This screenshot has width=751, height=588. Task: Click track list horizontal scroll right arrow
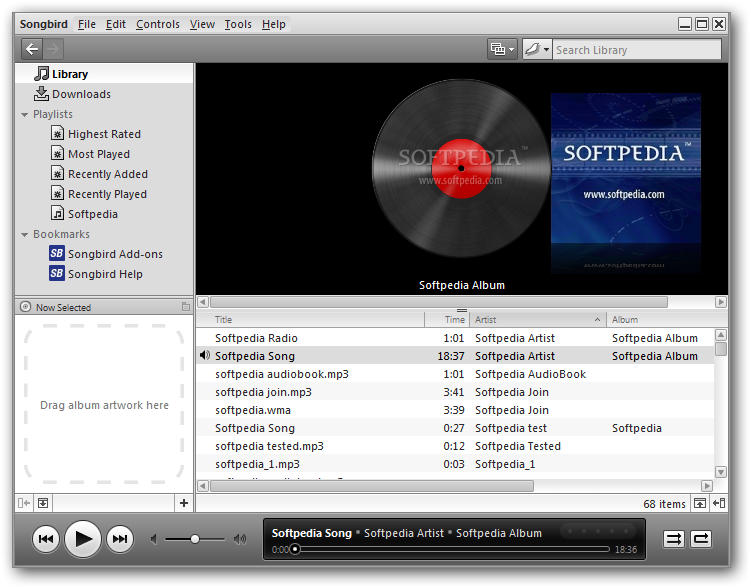707,486
